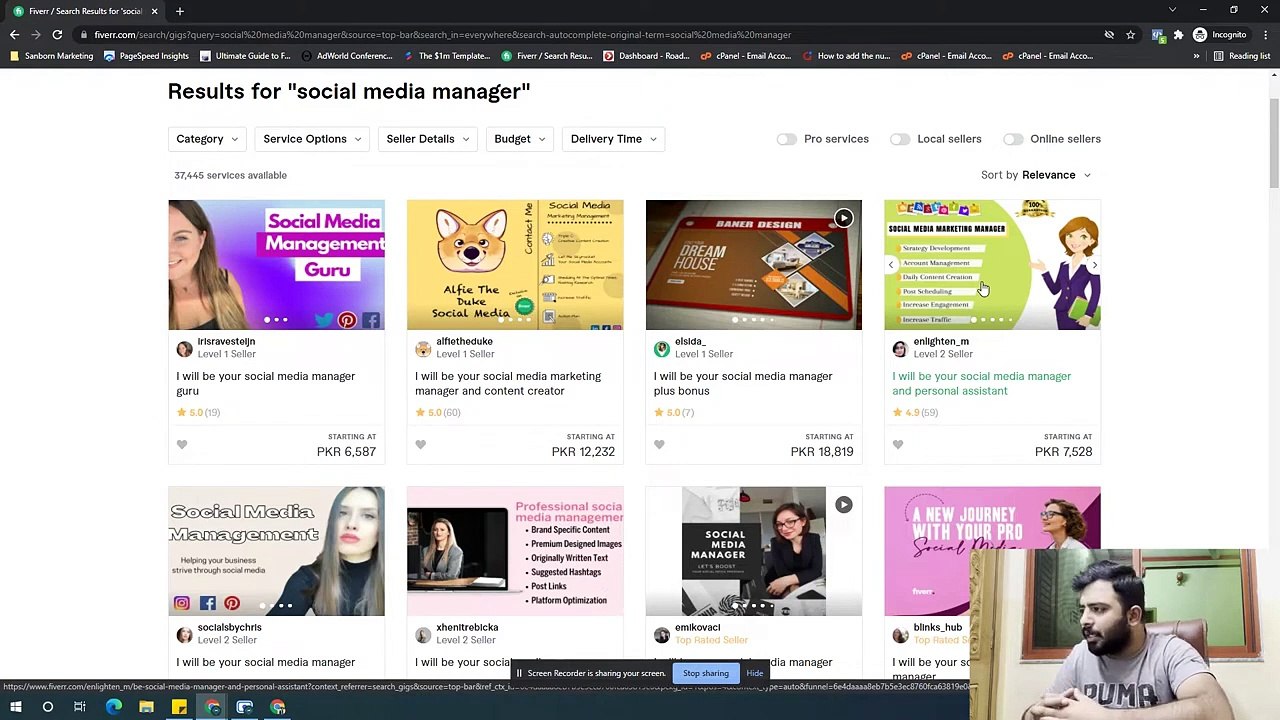
Task: Click the PKR 7,528 starting price
Action: [1064, 452]
